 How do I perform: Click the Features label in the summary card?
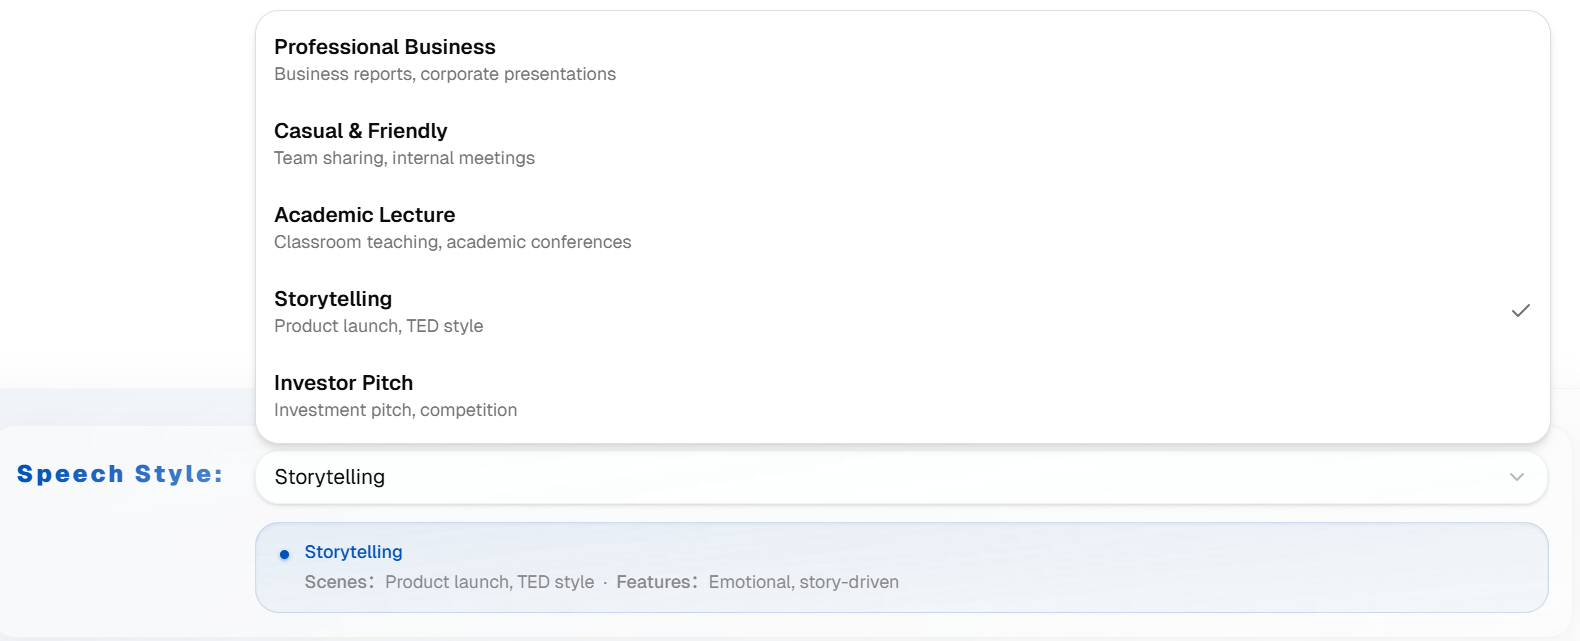(655, 582)
